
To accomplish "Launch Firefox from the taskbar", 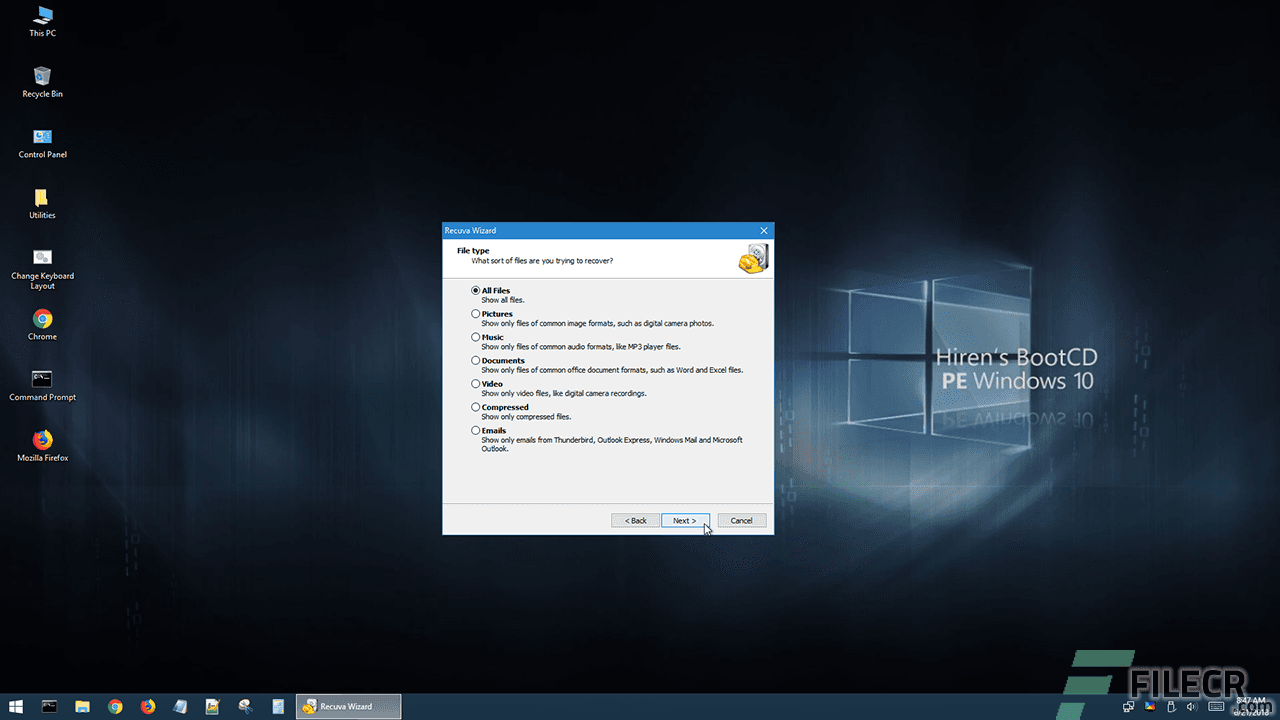I will tap(148, 706).
